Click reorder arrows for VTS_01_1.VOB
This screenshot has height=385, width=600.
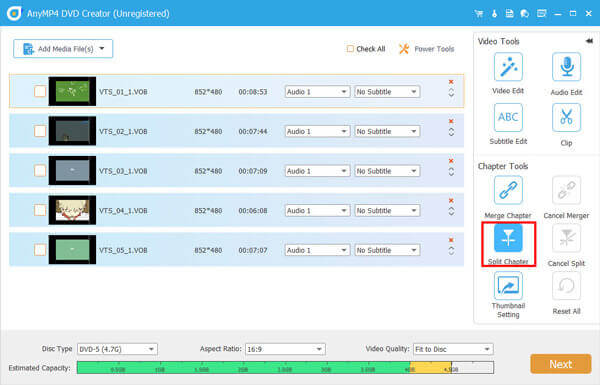click(x=451, y=93)
